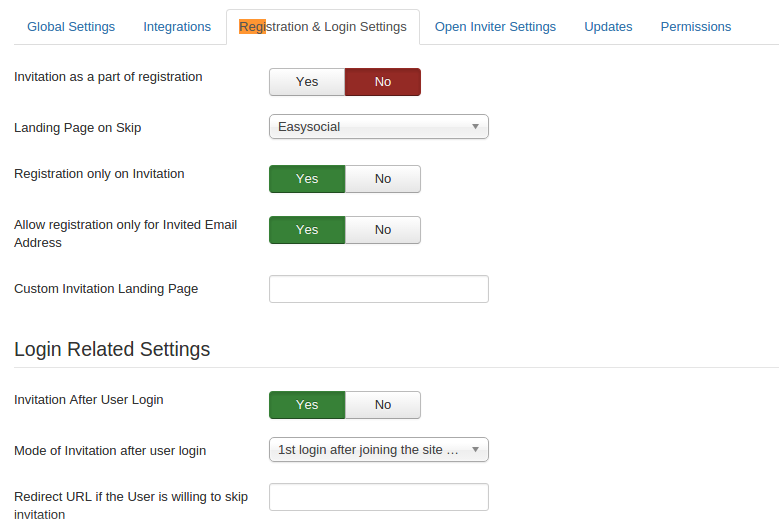This screenshot has height=528, width=779.
Task: Choose Yes for Invited Email Address registration
Action: point(307,230)
